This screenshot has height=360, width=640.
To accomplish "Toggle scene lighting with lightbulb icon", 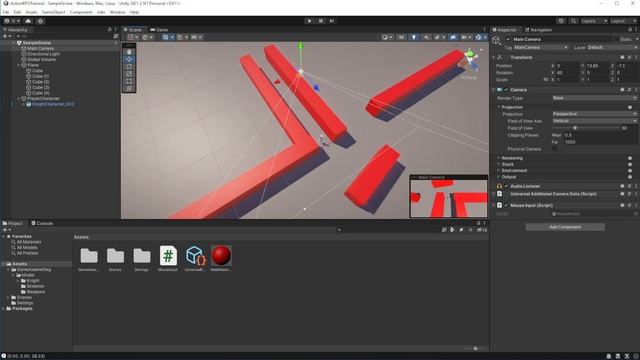I will point(414,37).
